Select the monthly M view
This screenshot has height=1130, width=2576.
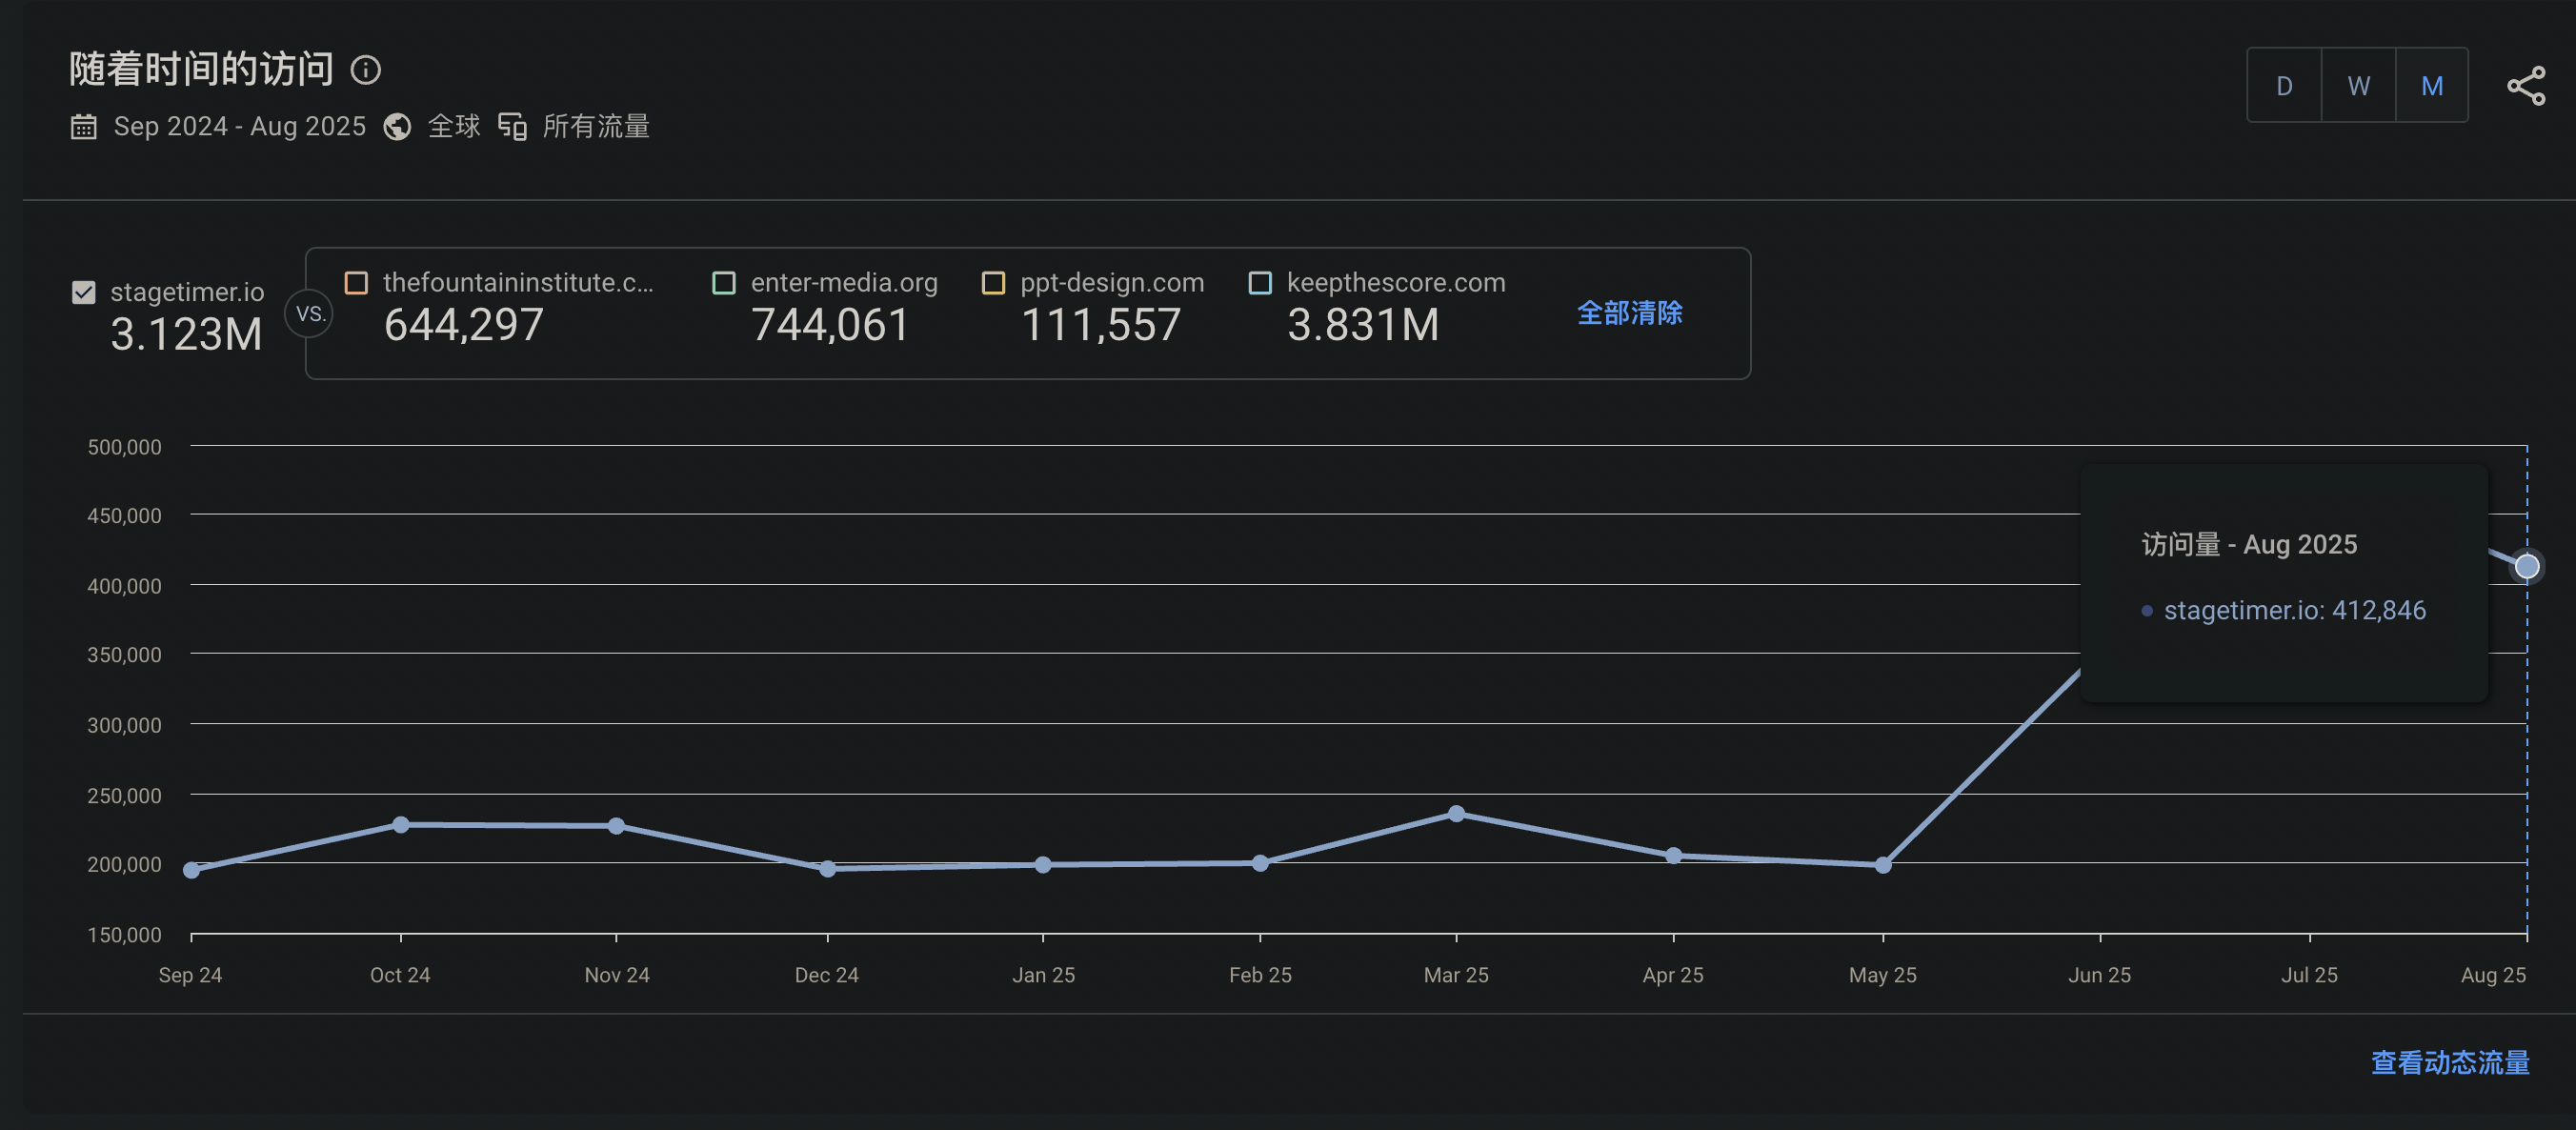point(2432,86)
